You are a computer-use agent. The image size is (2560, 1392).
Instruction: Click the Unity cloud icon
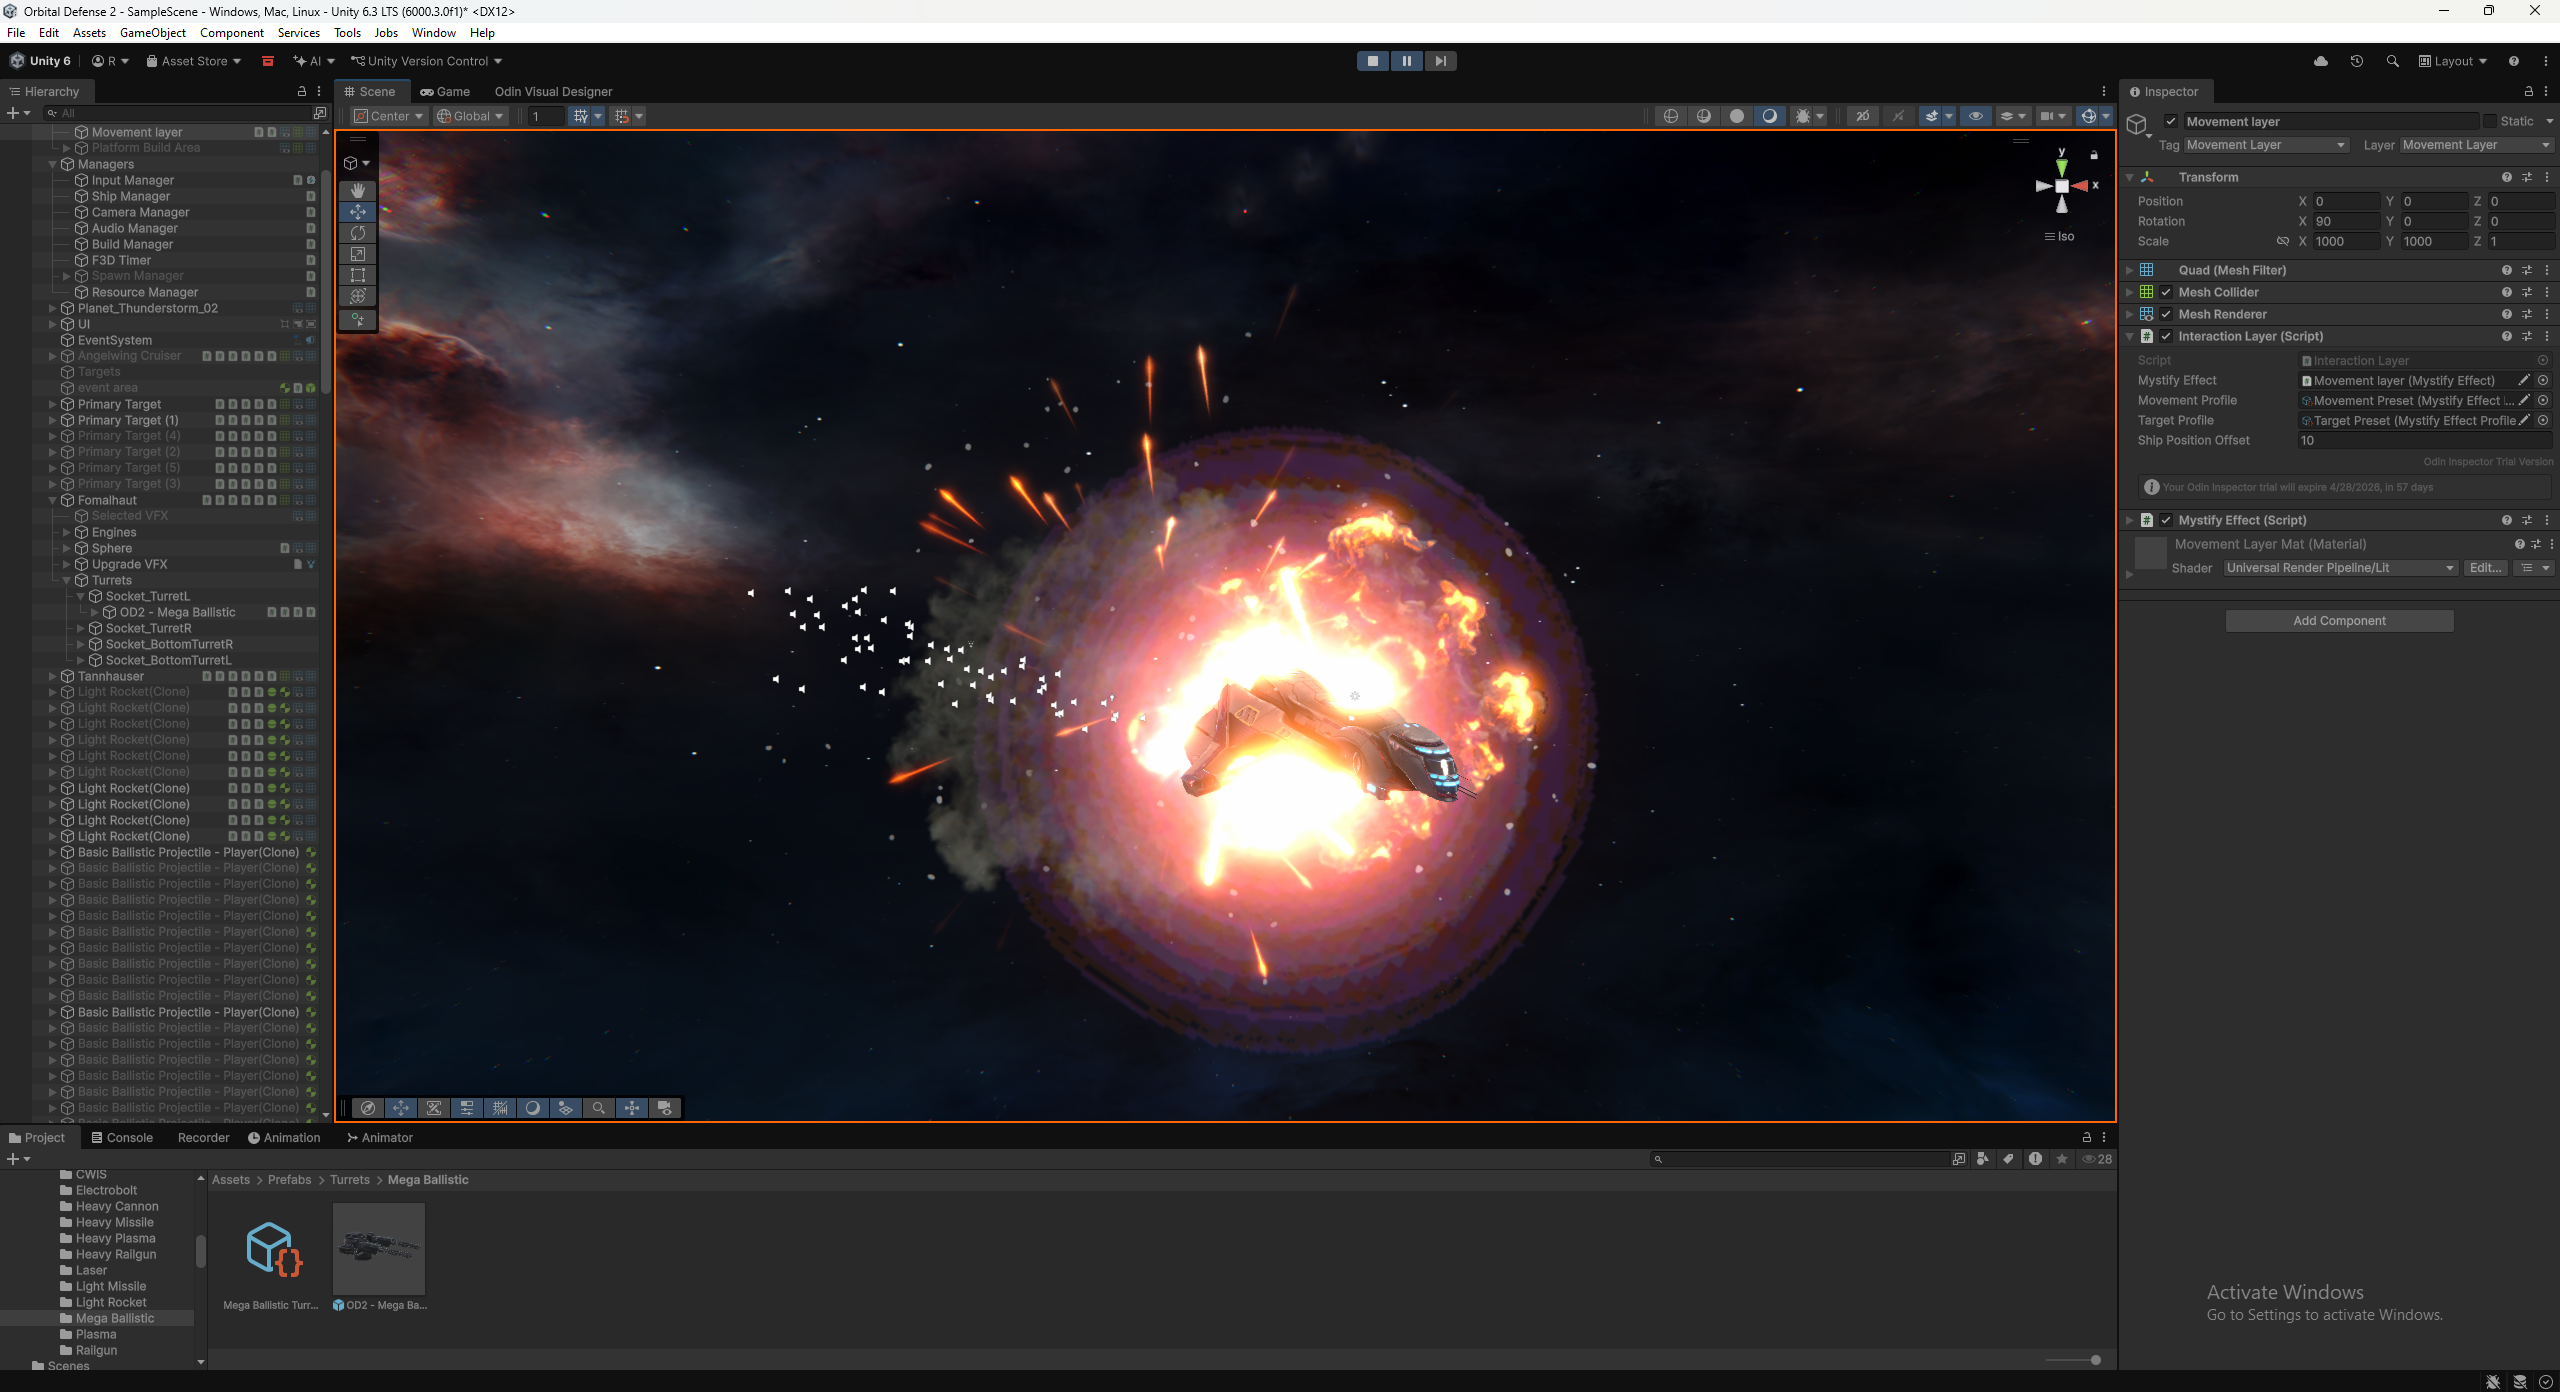(2320, 61)
